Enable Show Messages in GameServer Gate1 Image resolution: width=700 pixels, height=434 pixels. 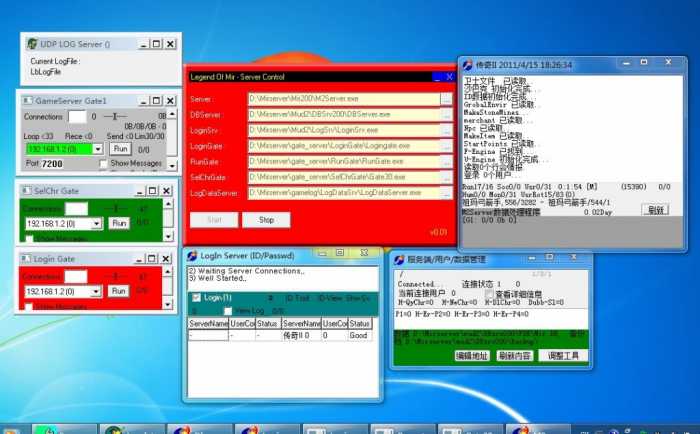103,163
